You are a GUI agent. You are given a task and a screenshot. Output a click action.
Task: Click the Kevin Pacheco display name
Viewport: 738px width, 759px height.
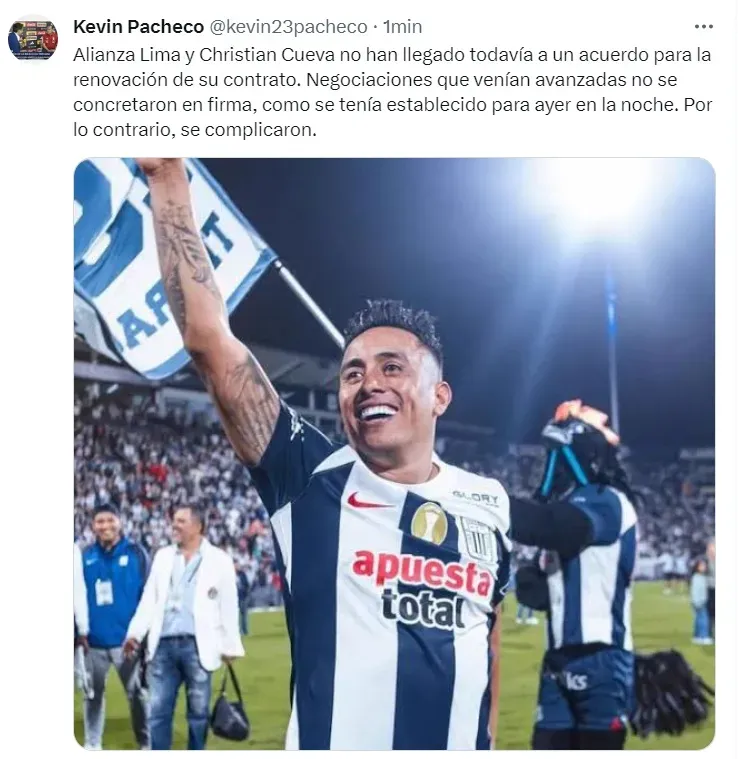tap(138, 27)
